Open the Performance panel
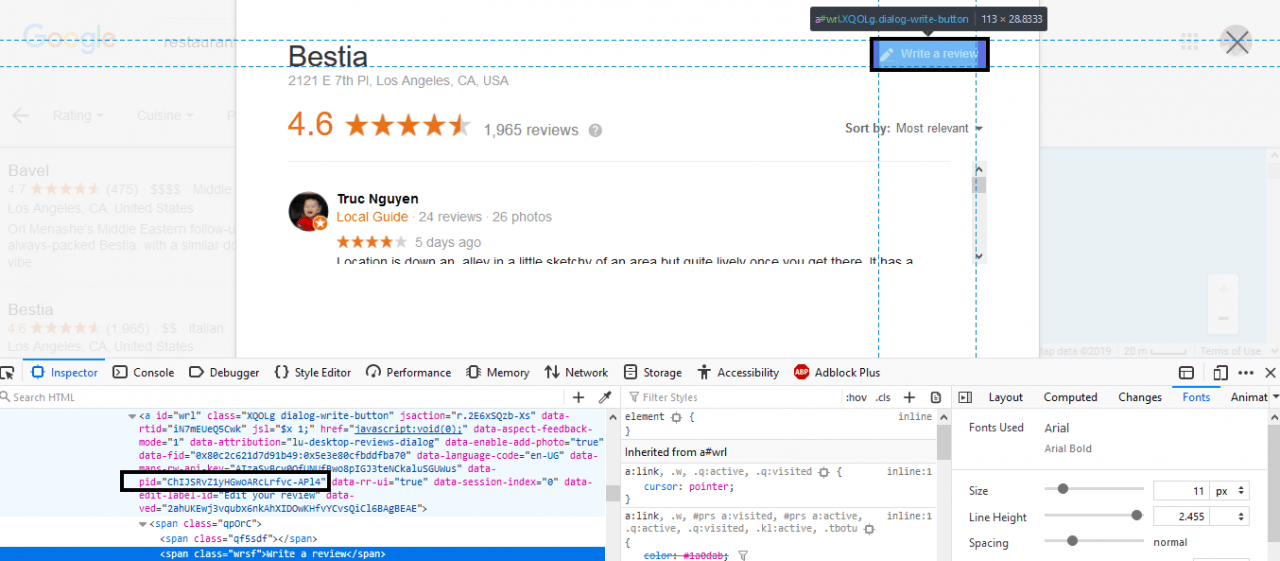This screenshot has width=1280, height=561. click(408, 372)
